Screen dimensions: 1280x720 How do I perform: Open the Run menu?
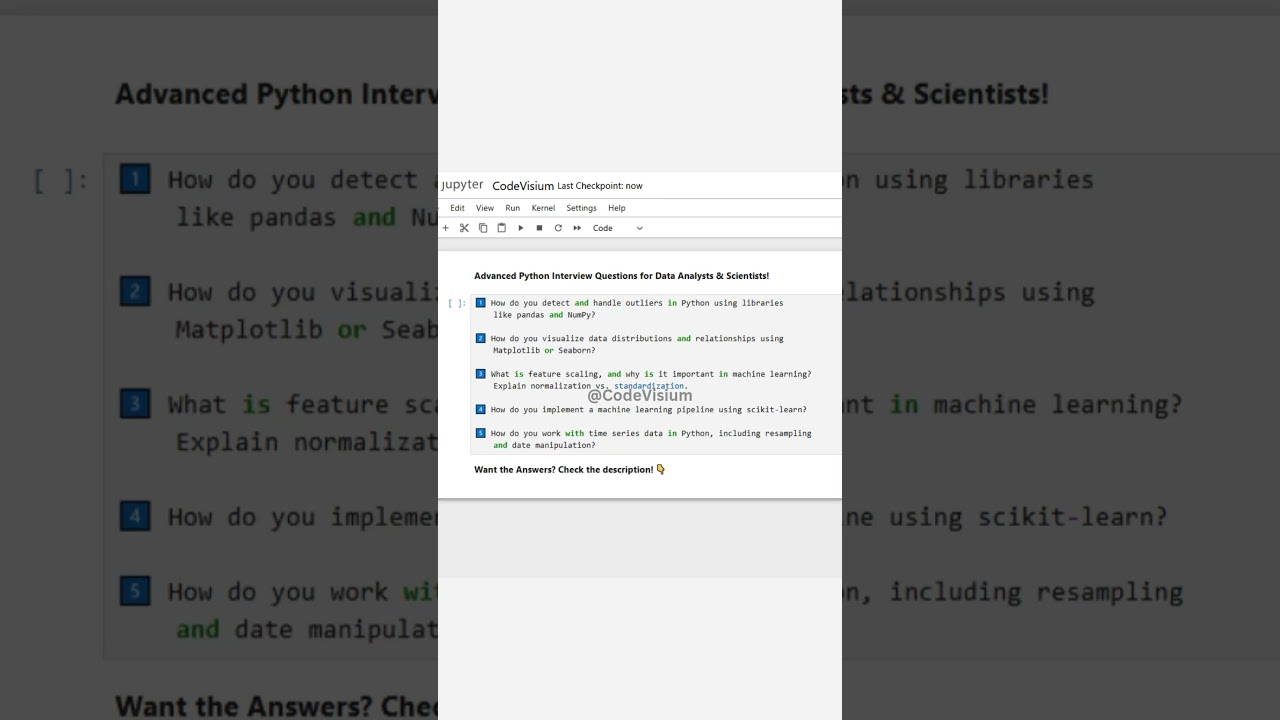click(512, 208)
